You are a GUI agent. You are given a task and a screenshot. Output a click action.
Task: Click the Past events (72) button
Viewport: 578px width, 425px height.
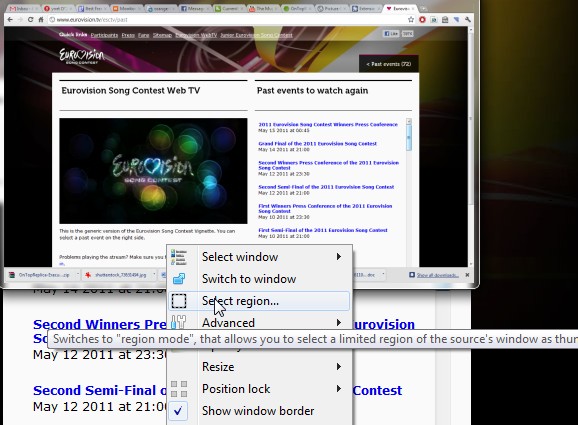pyautogui.click(x=389, y=64)
